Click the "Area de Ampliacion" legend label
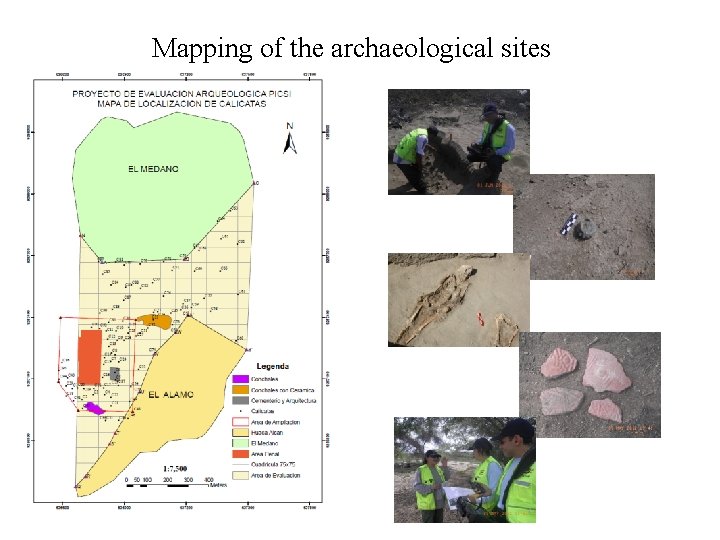The height and width of the screenshot is (540, 720). click(x=276, y=422)
